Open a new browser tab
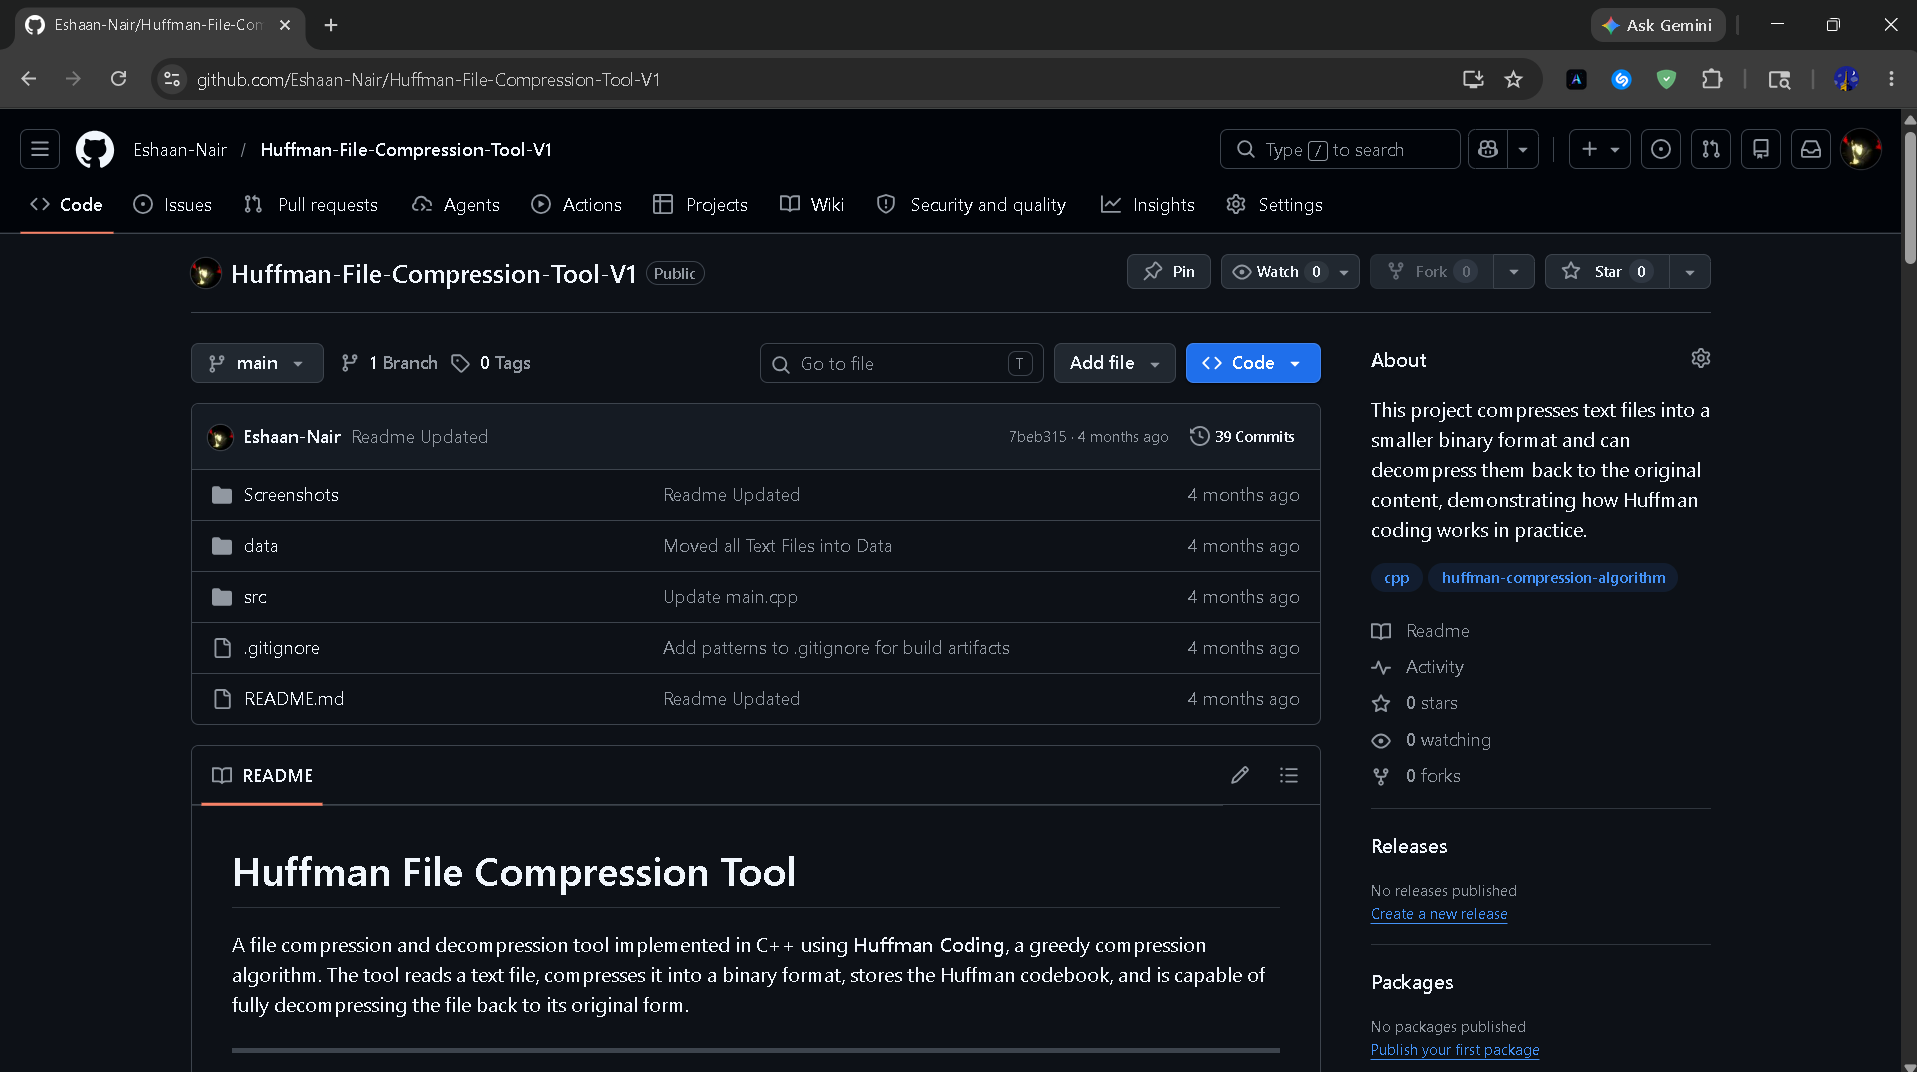This screenshot has width=1917, height=1072. tap(331, 25)
